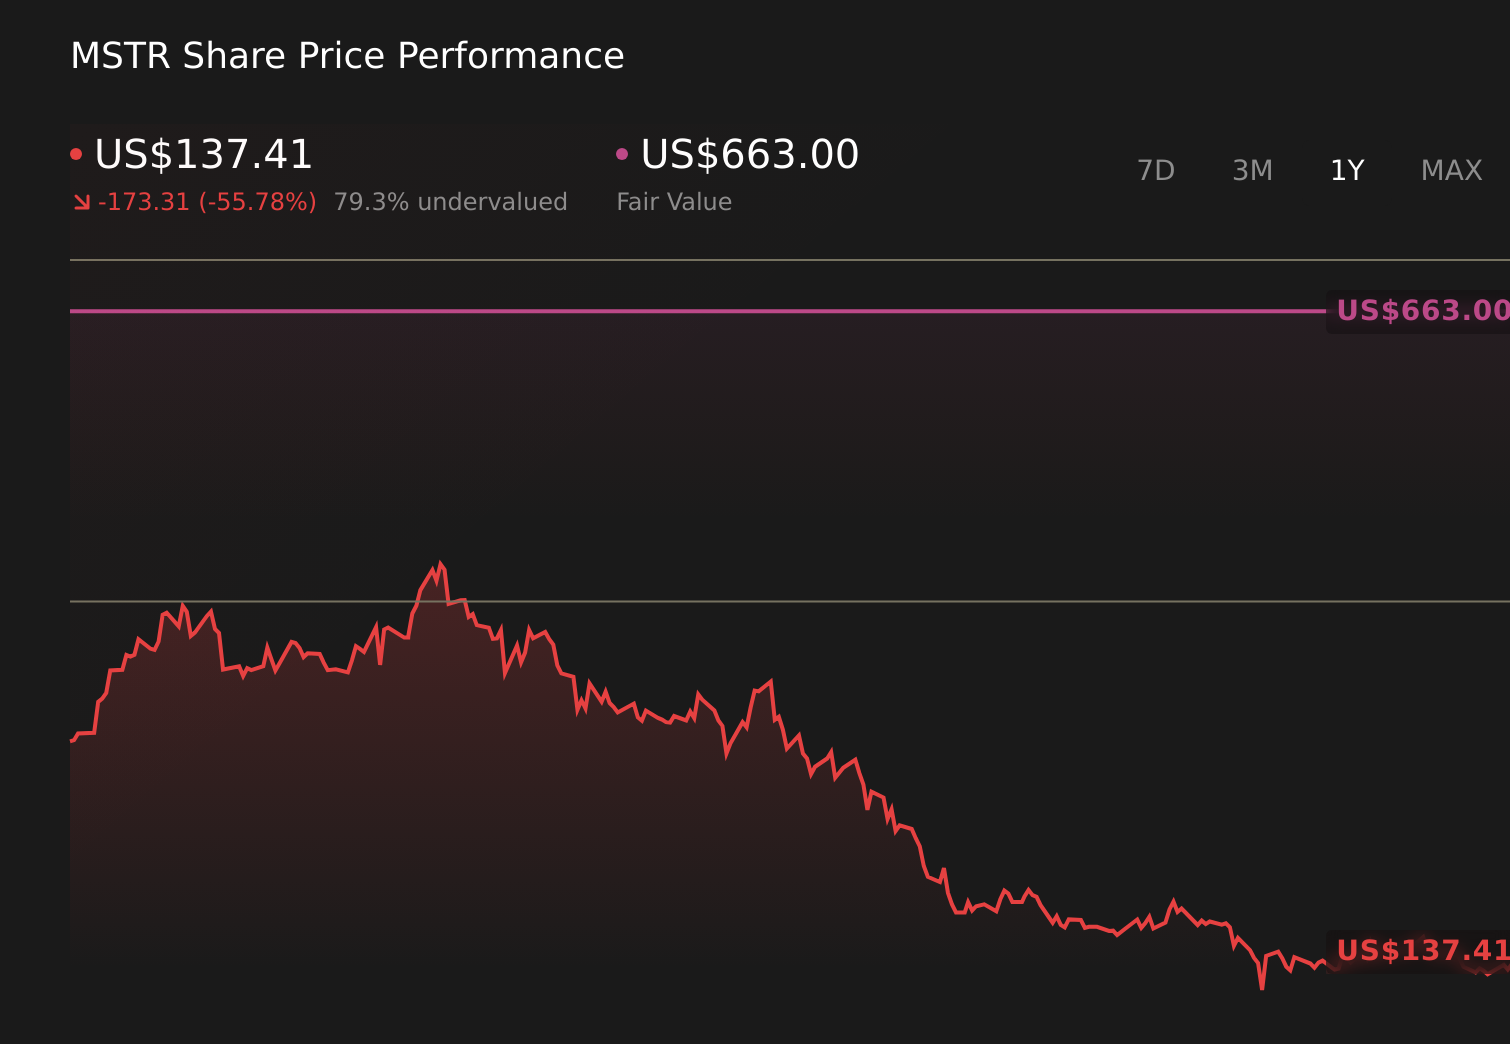The width and height of the screenshot is (1510, 1044).
Task: Click the MSTR Share Price Performance title
Action: pos(347,56)
